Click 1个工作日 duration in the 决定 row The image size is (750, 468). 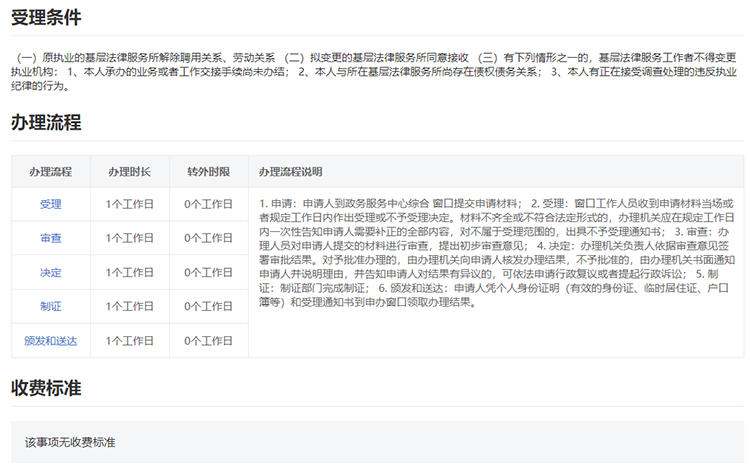130,272
